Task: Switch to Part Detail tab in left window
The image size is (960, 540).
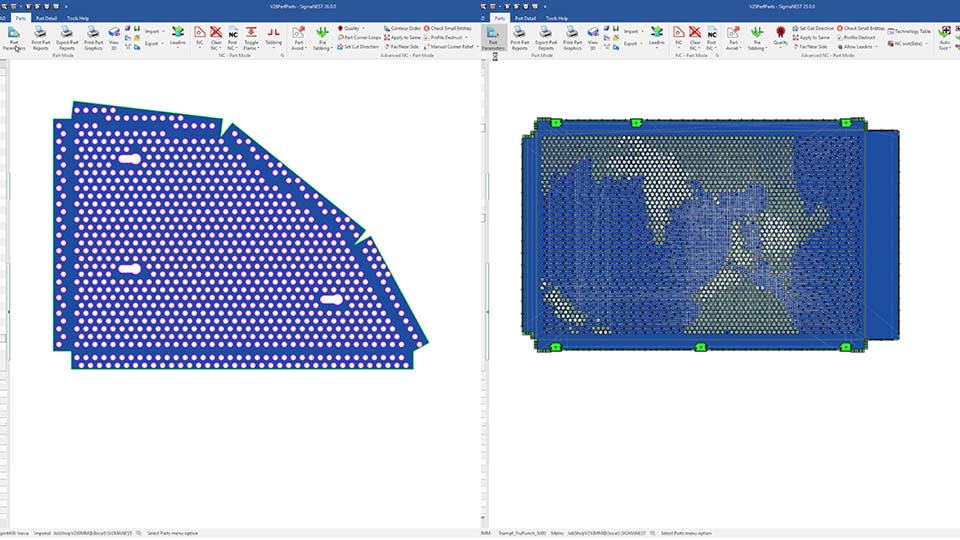Action: pyautogui.click(x=46, y=18)
